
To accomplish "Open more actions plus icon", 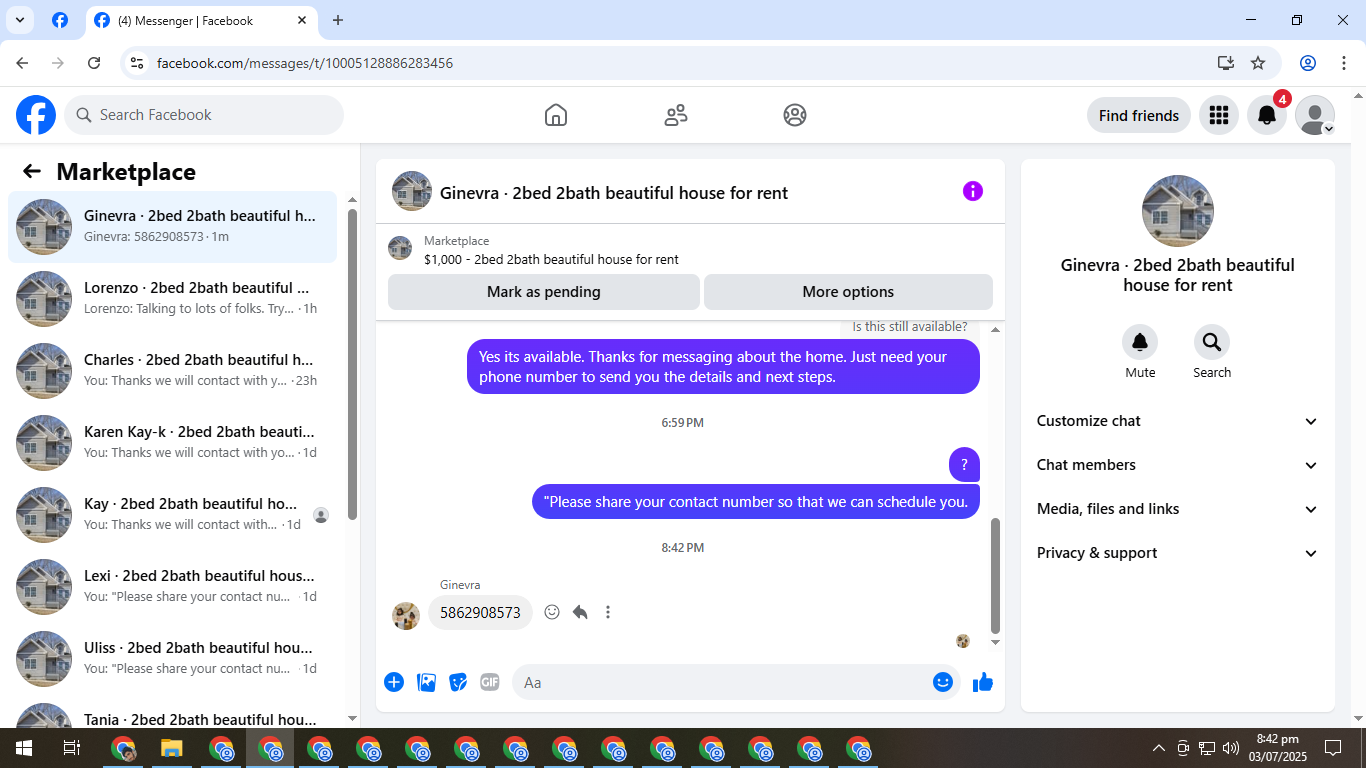I will (394, 682).
